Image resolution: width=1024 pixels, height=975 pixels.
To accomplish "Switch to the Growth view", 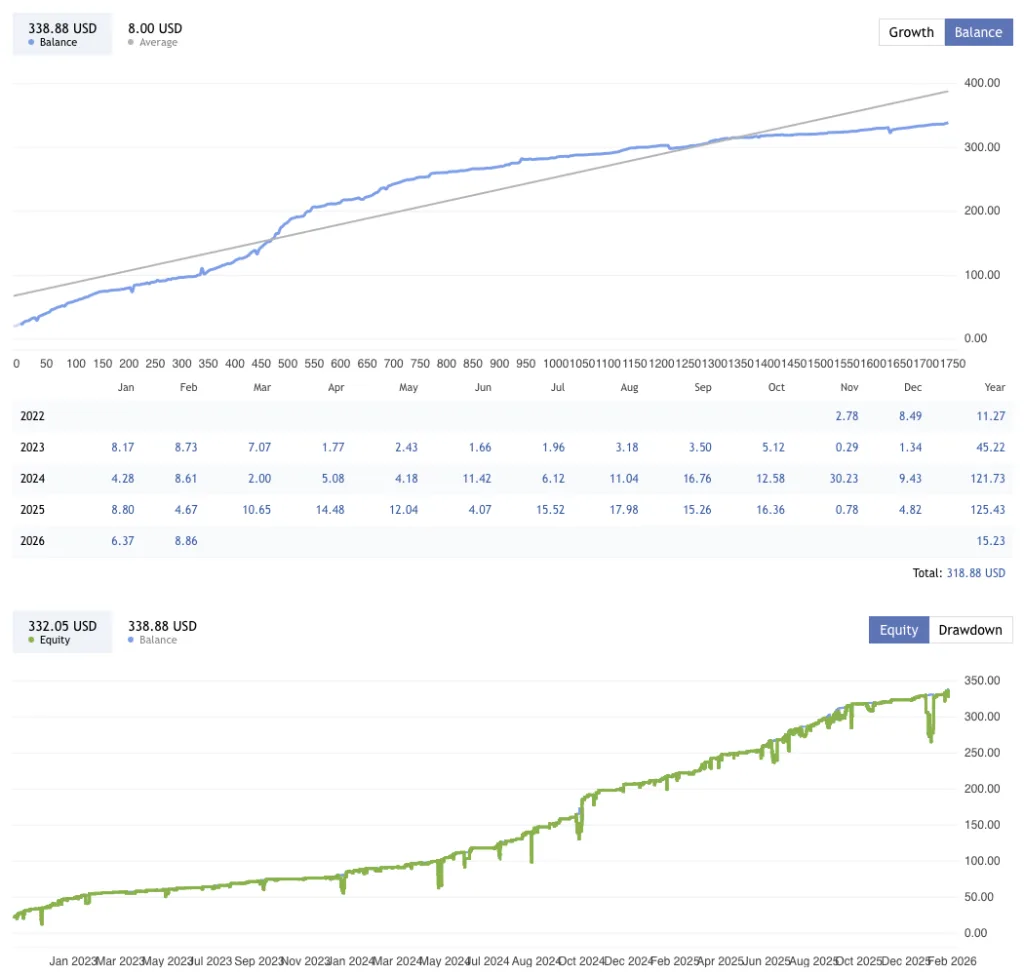I will click(910, 32).
